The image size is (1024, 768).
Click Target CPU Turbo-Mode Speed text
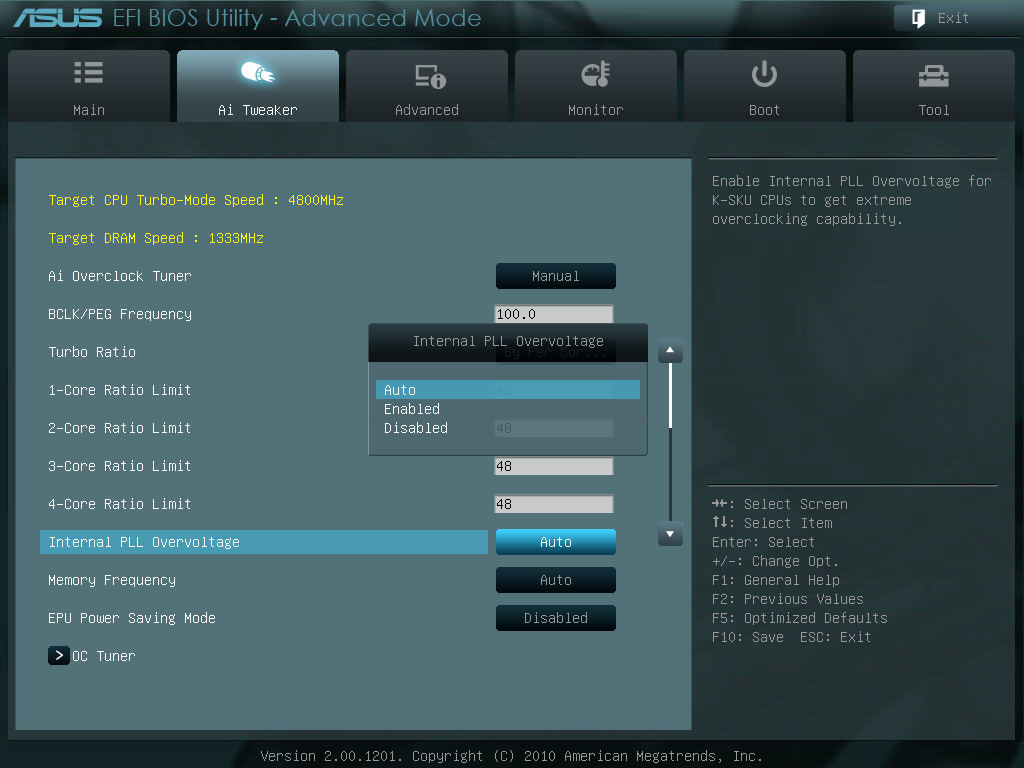(196, 200)
